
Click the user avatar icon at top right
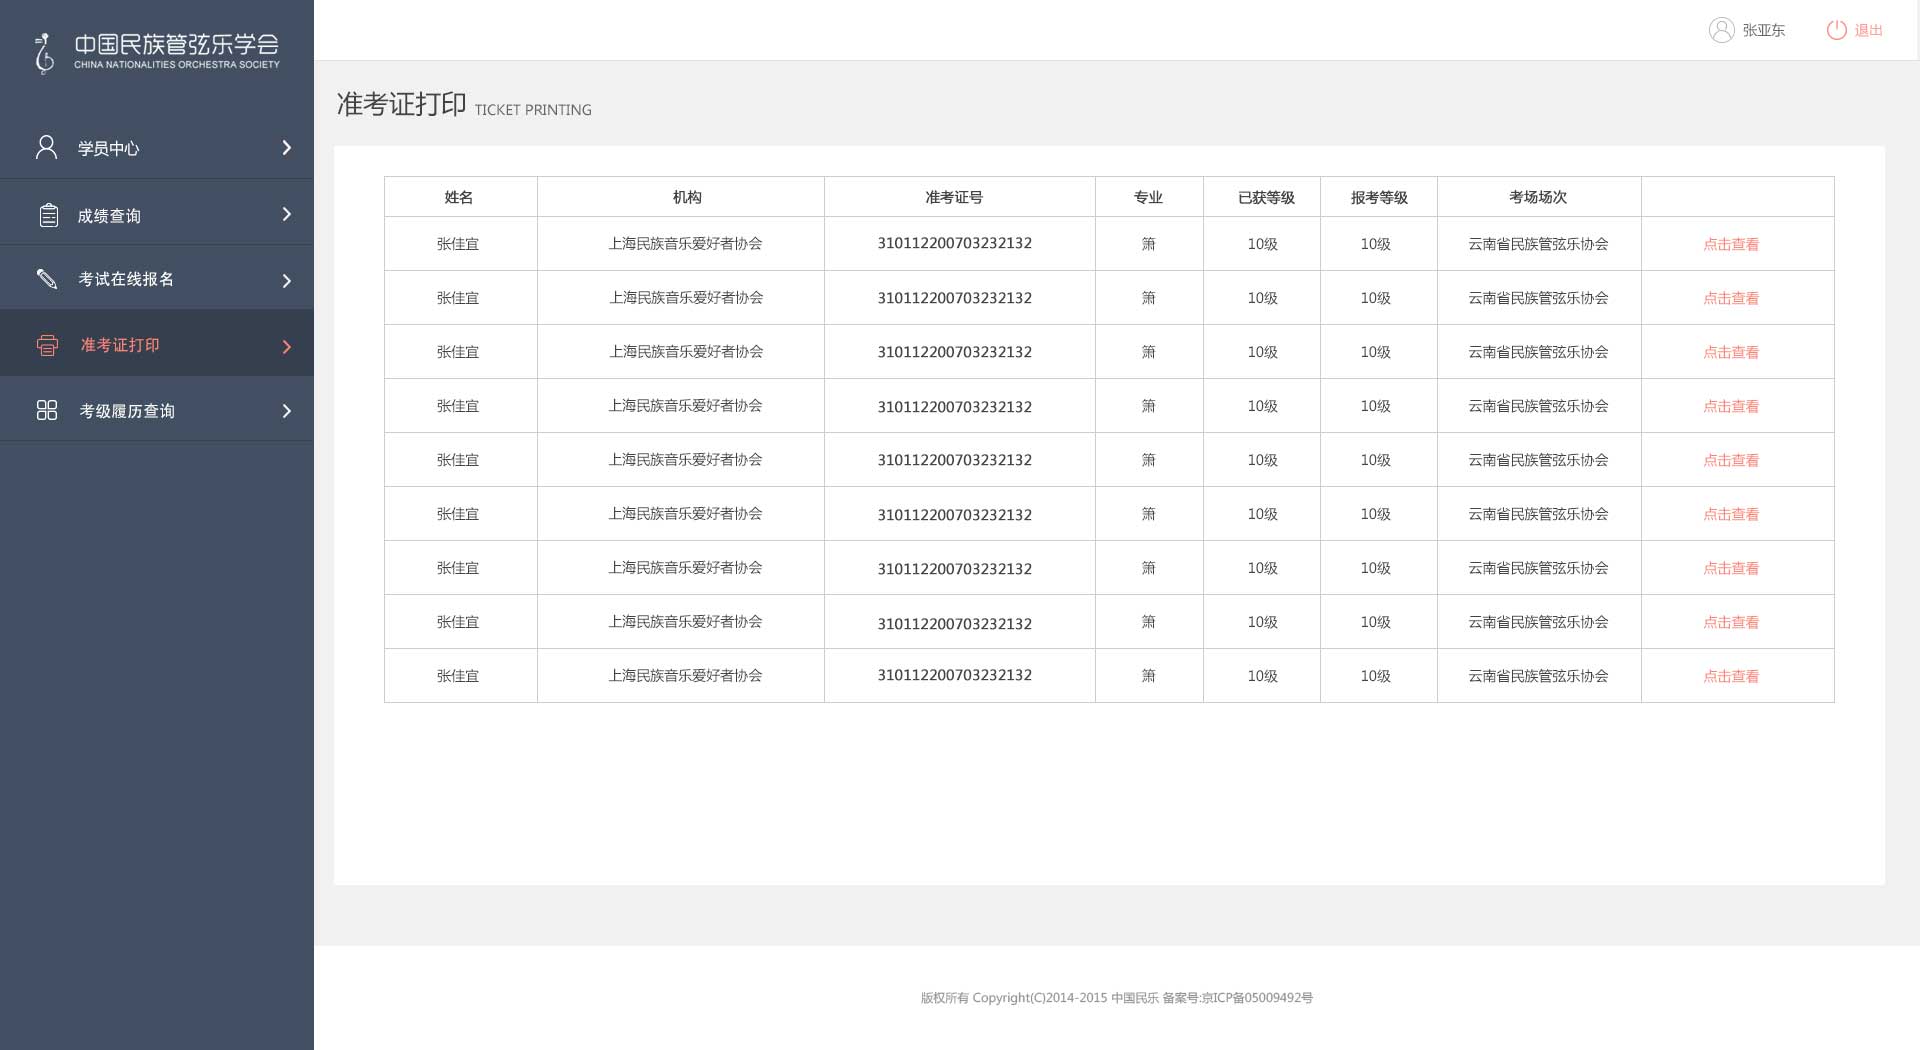[x=1721, y=30]
